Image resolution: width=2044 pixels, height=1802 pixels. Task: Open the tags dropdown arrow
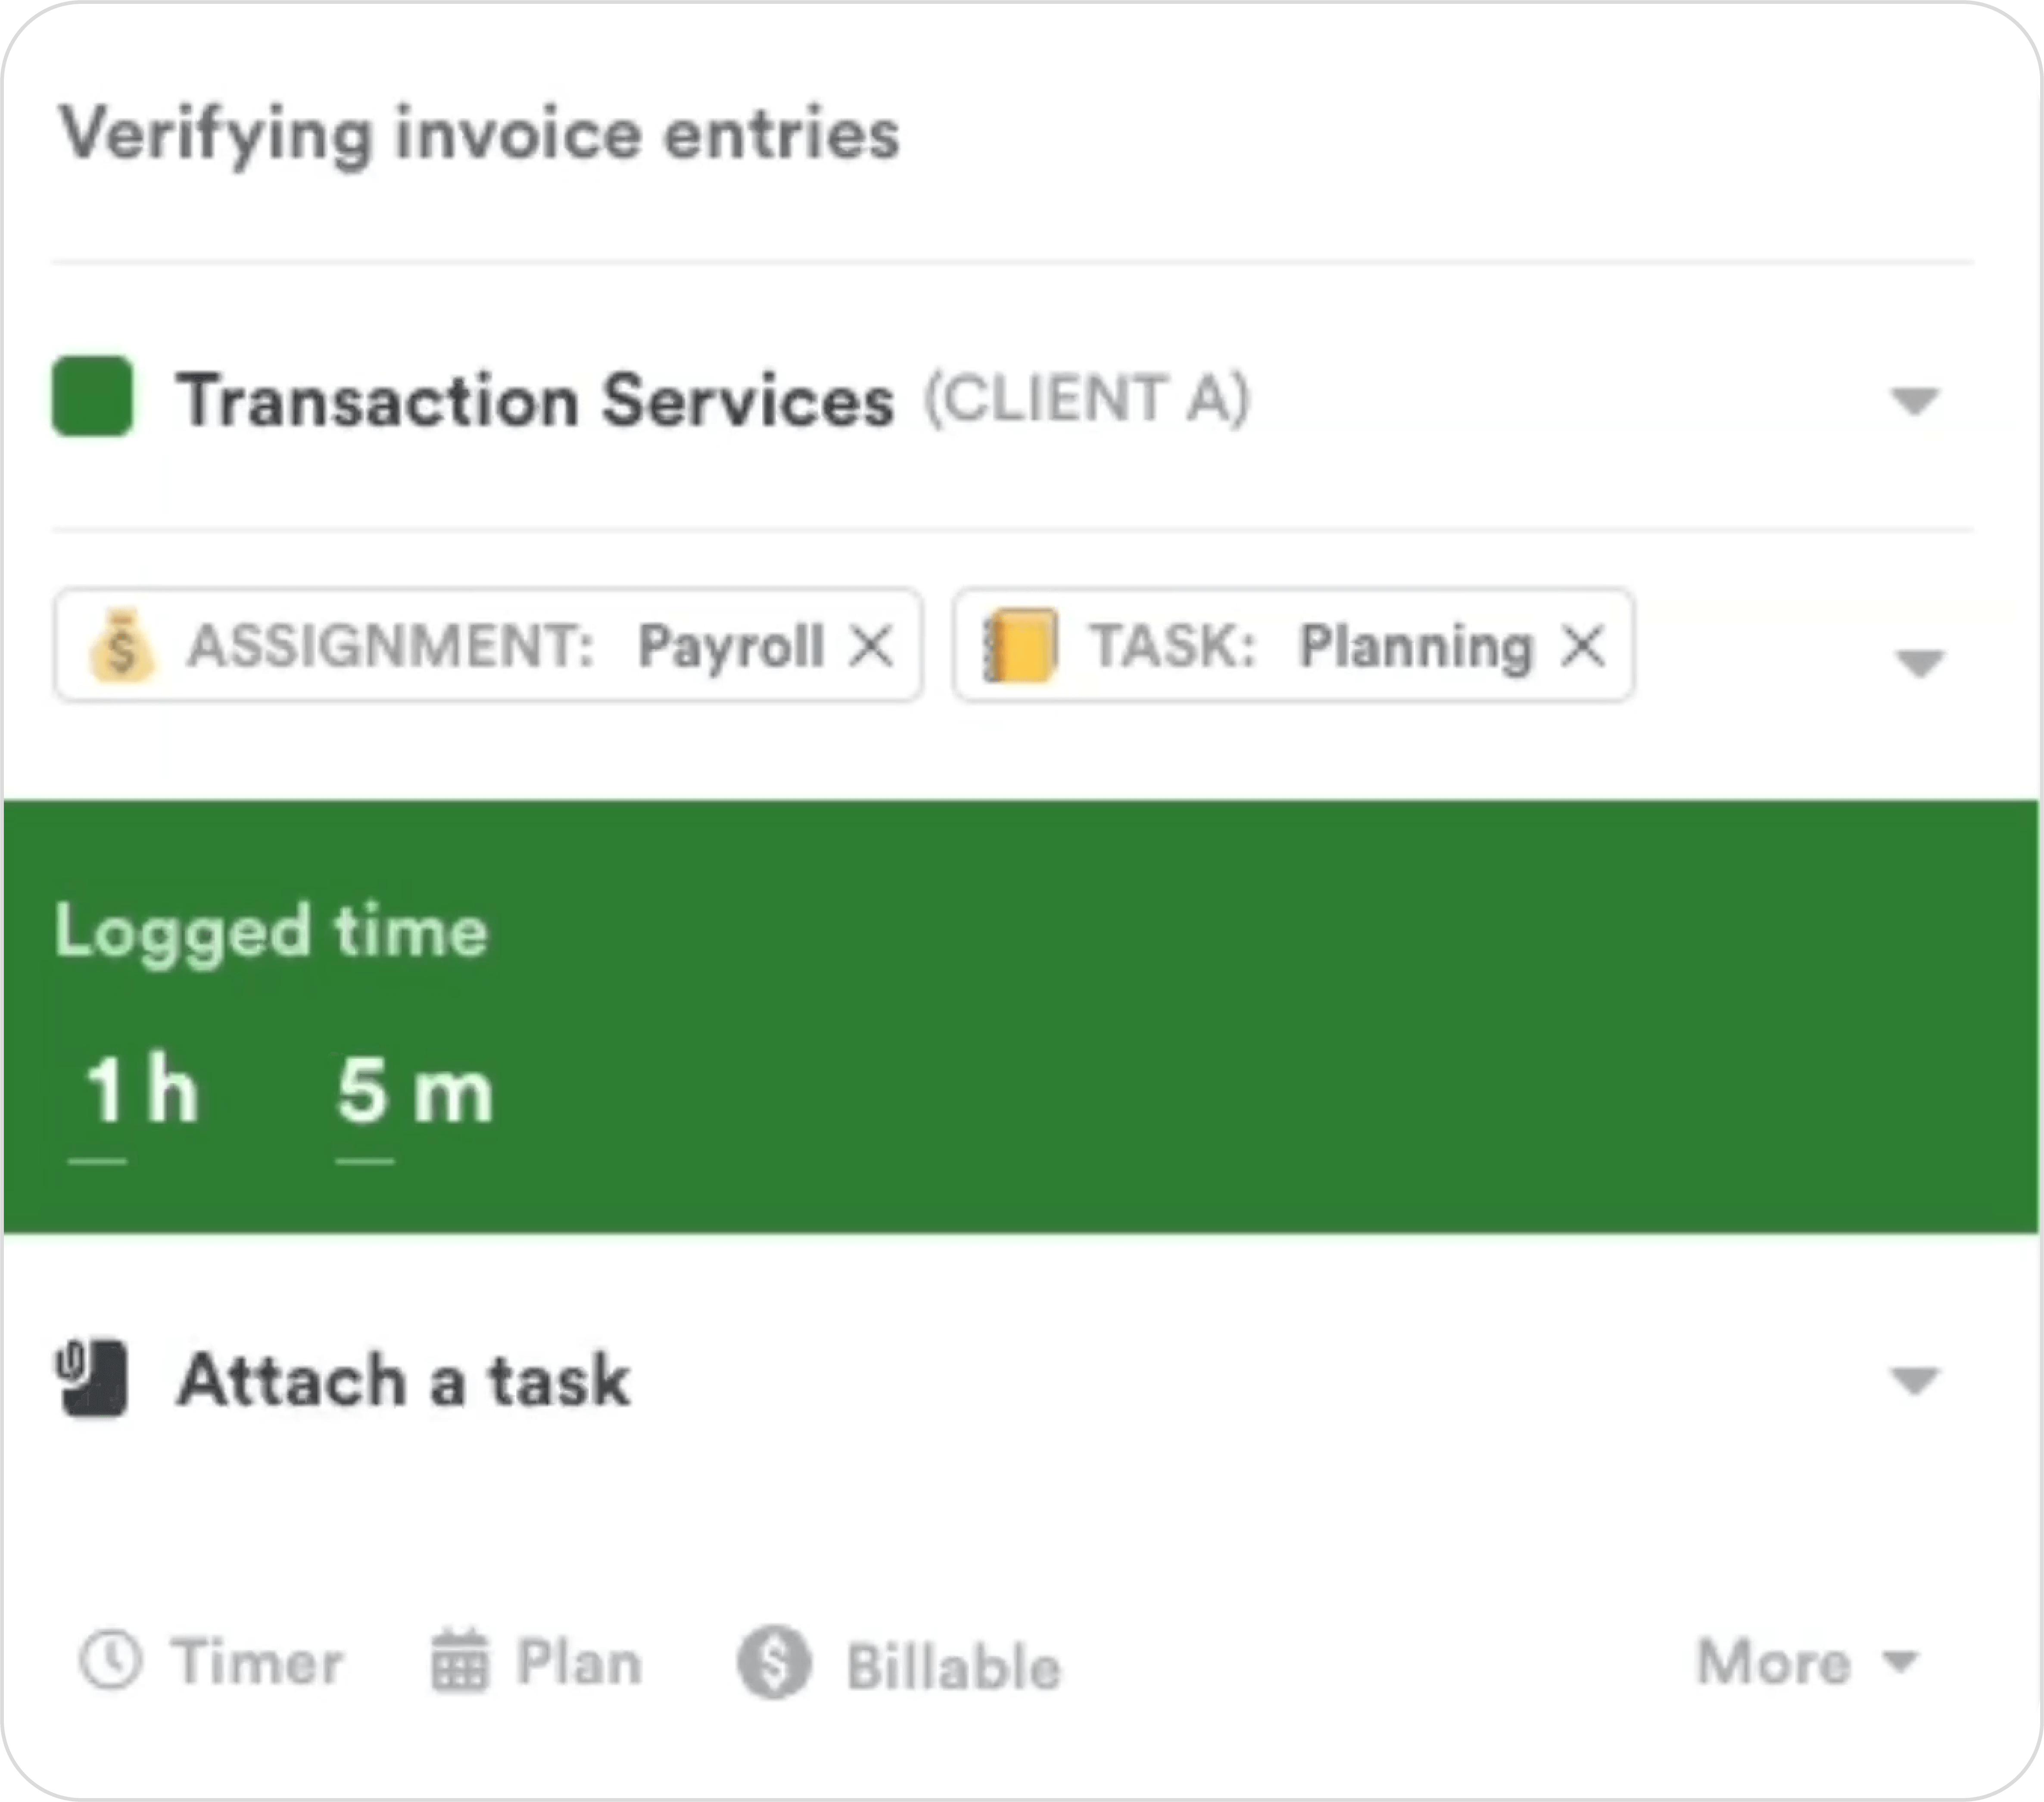[x=1918, y=662]
